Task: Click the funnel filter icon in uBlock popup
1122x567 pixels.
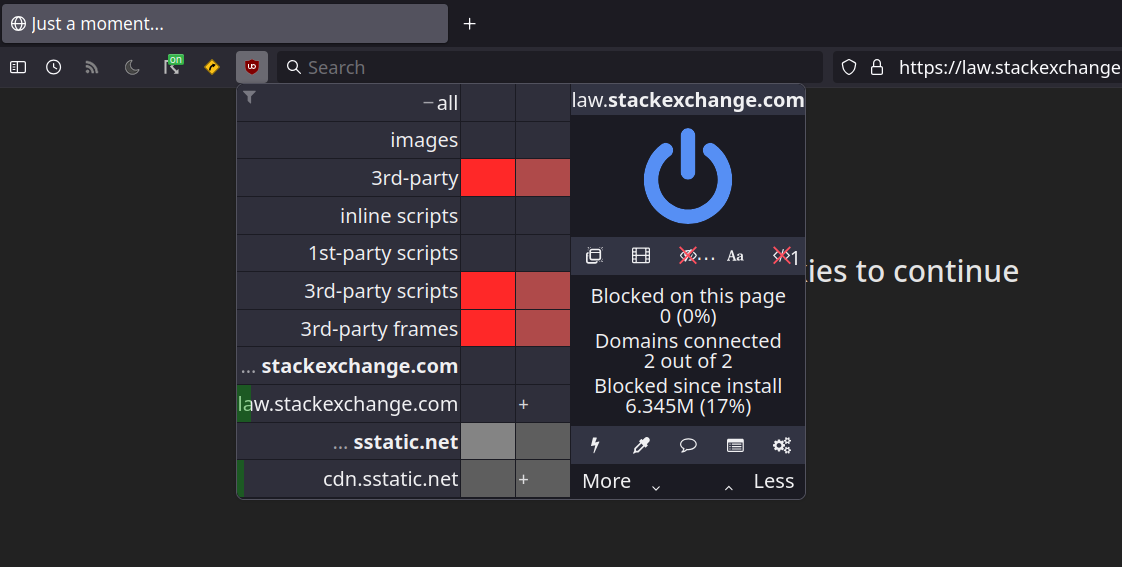Action: (249, 97)
